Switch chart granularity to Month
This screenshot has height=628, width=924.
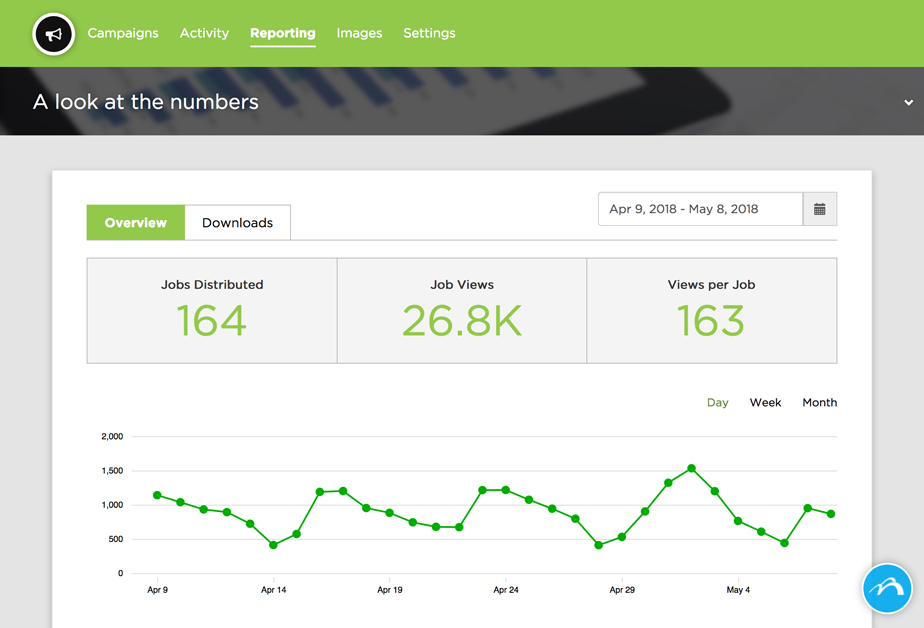[819, 402]
